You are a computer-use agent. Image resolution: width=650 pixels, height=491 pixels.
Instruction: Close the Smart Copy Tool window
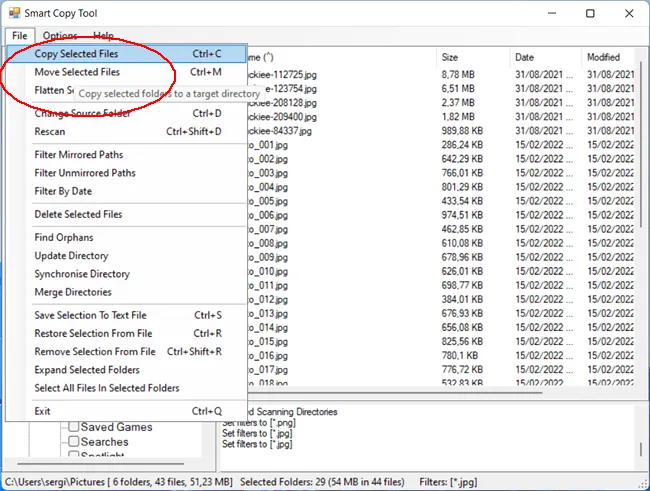tap(629, 13)
